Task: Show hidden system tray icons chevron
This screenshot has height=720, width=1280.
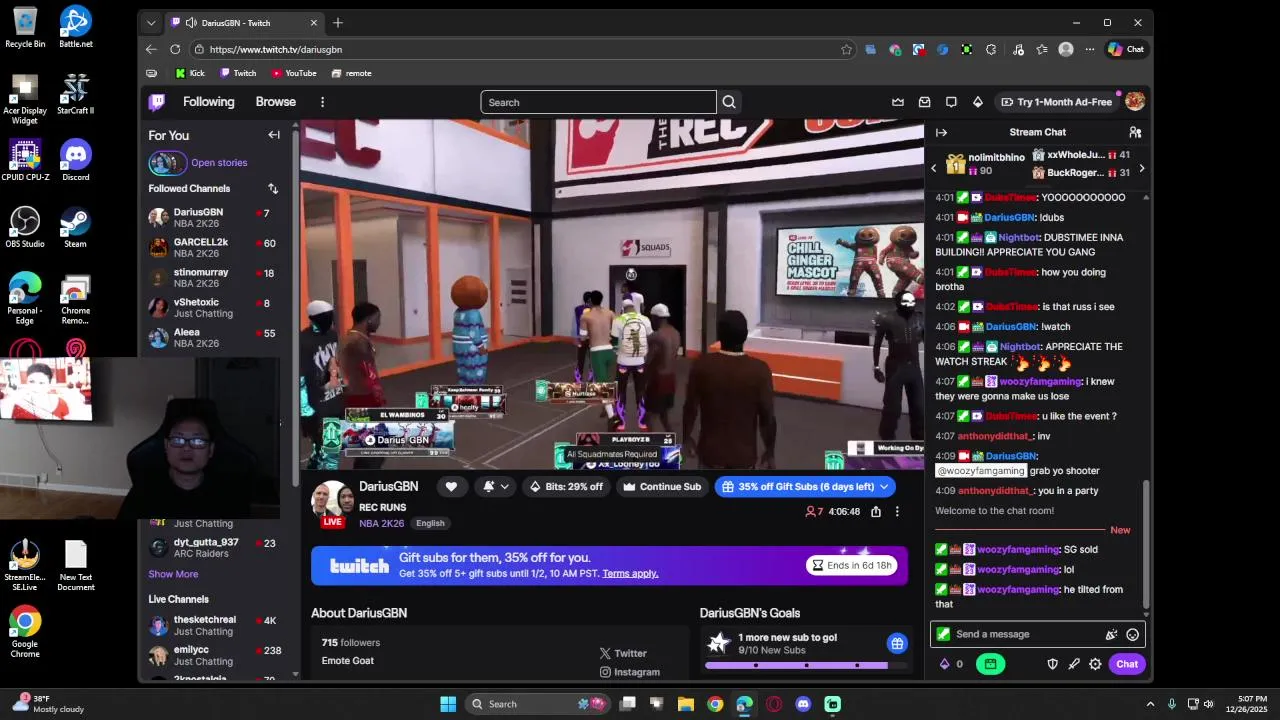Action: point(1150,704)
